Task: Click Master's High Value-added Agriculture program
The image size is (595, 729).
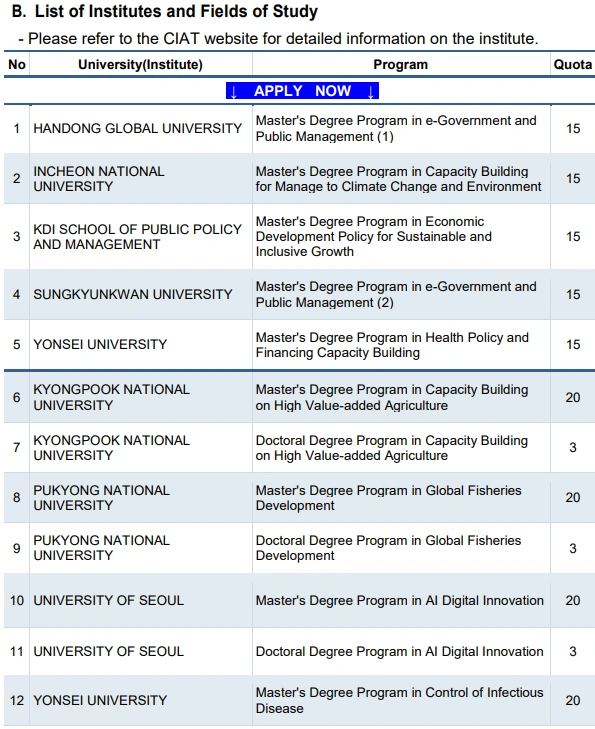Action: click(392, 398)
